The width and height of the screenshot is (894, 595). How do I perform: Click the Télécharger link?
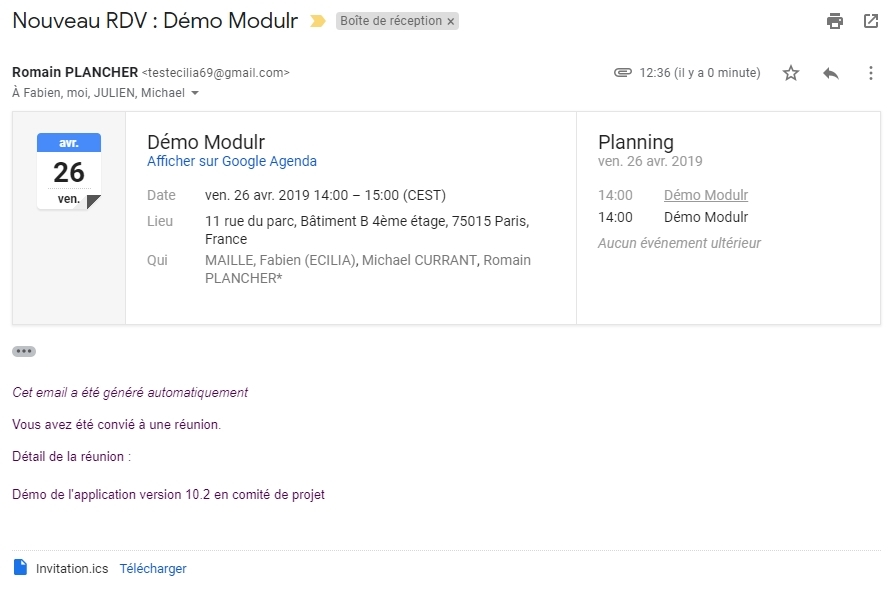point(153,568)
